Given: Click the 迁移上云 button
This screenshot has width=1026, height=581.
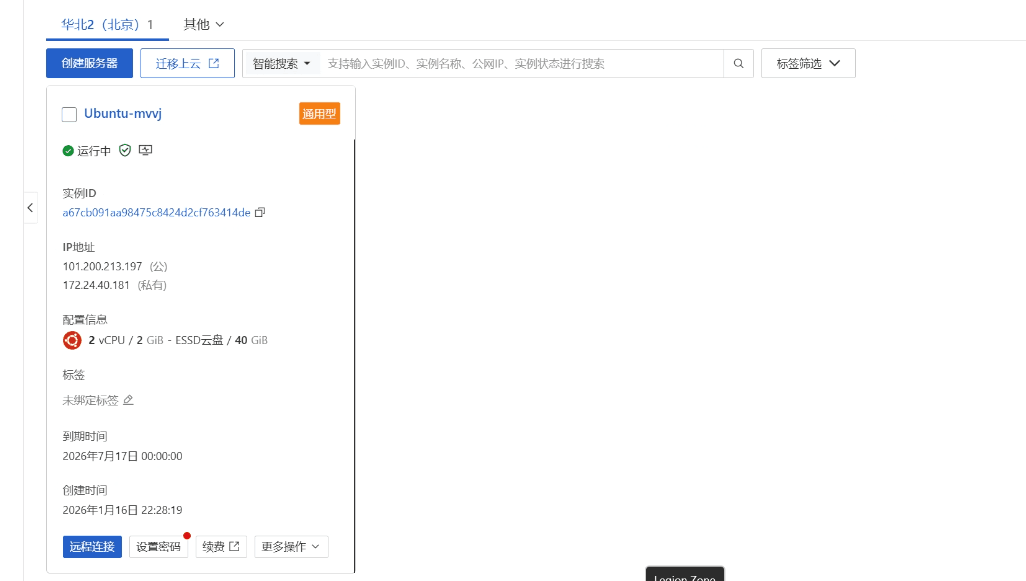Looking at the screenshot, I should [187, 64].
